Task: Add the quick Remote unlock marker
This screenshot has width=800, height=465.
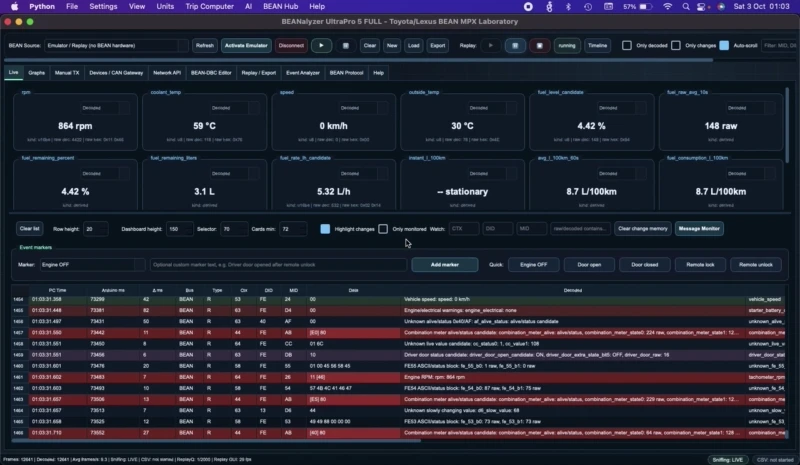Action: pos(756,264)
